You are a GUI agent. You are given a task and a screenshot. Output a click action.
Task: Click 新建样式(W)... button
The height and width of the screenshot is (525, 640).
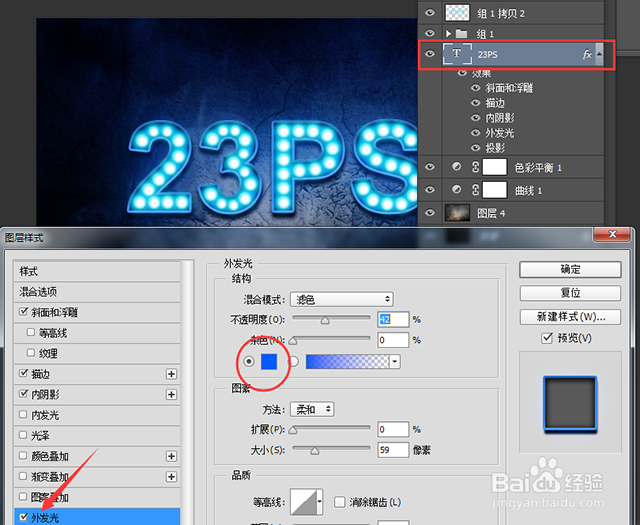570,316
